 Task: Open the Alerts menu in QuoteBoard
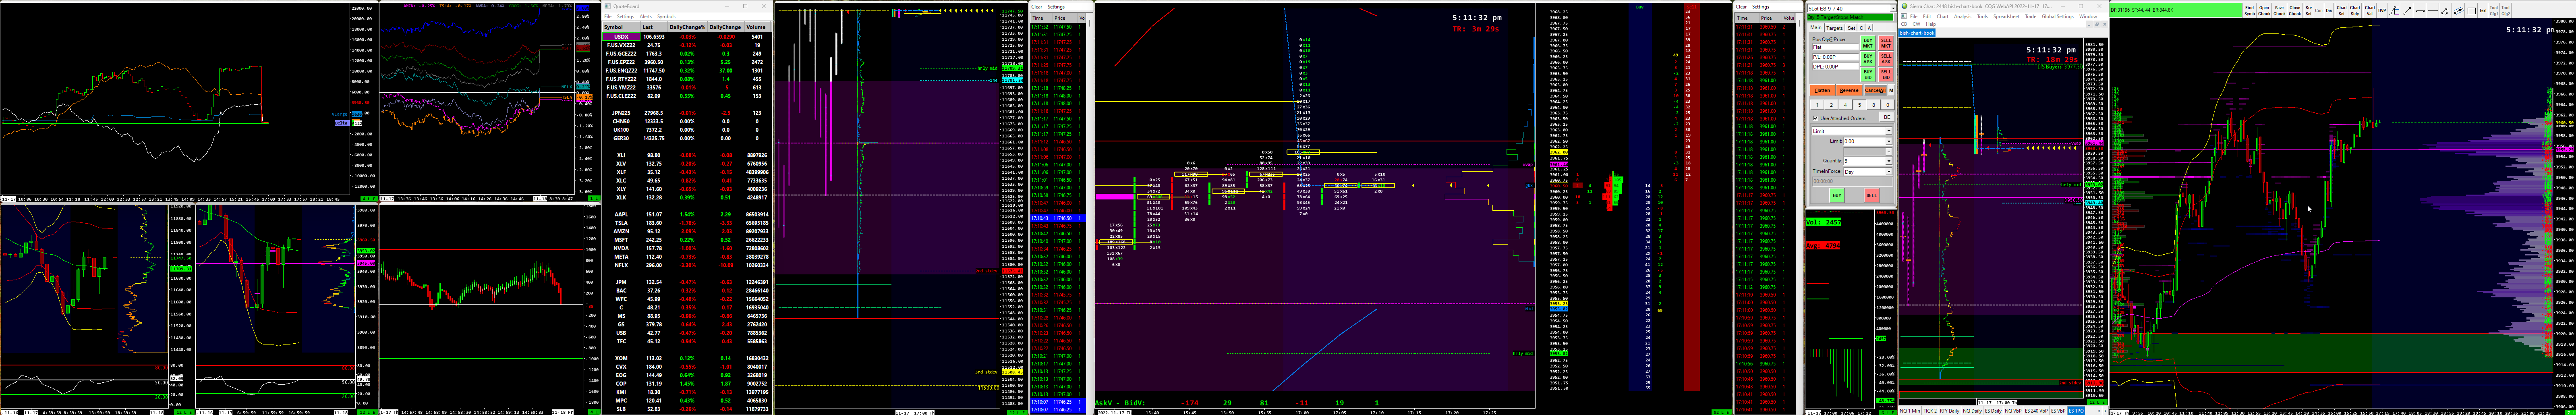646,16
